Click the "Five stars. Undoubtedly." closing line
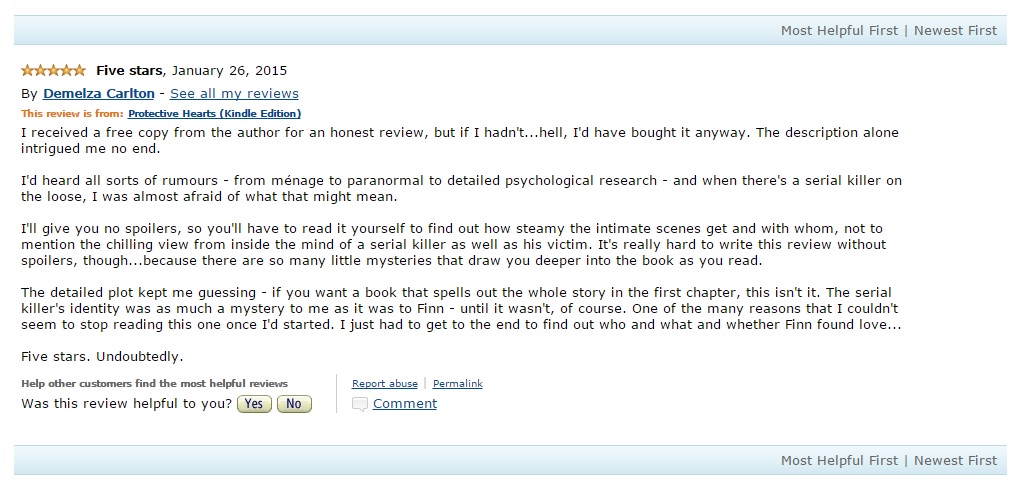 tap(102, 356)
